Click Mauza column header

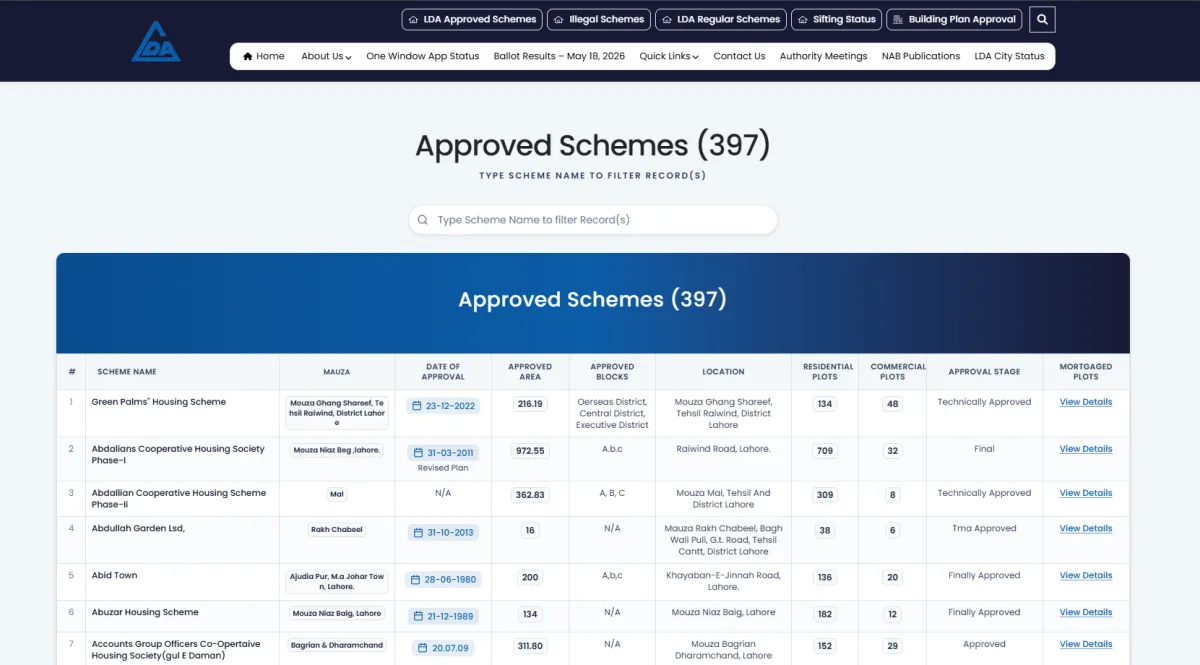point(337,372)
